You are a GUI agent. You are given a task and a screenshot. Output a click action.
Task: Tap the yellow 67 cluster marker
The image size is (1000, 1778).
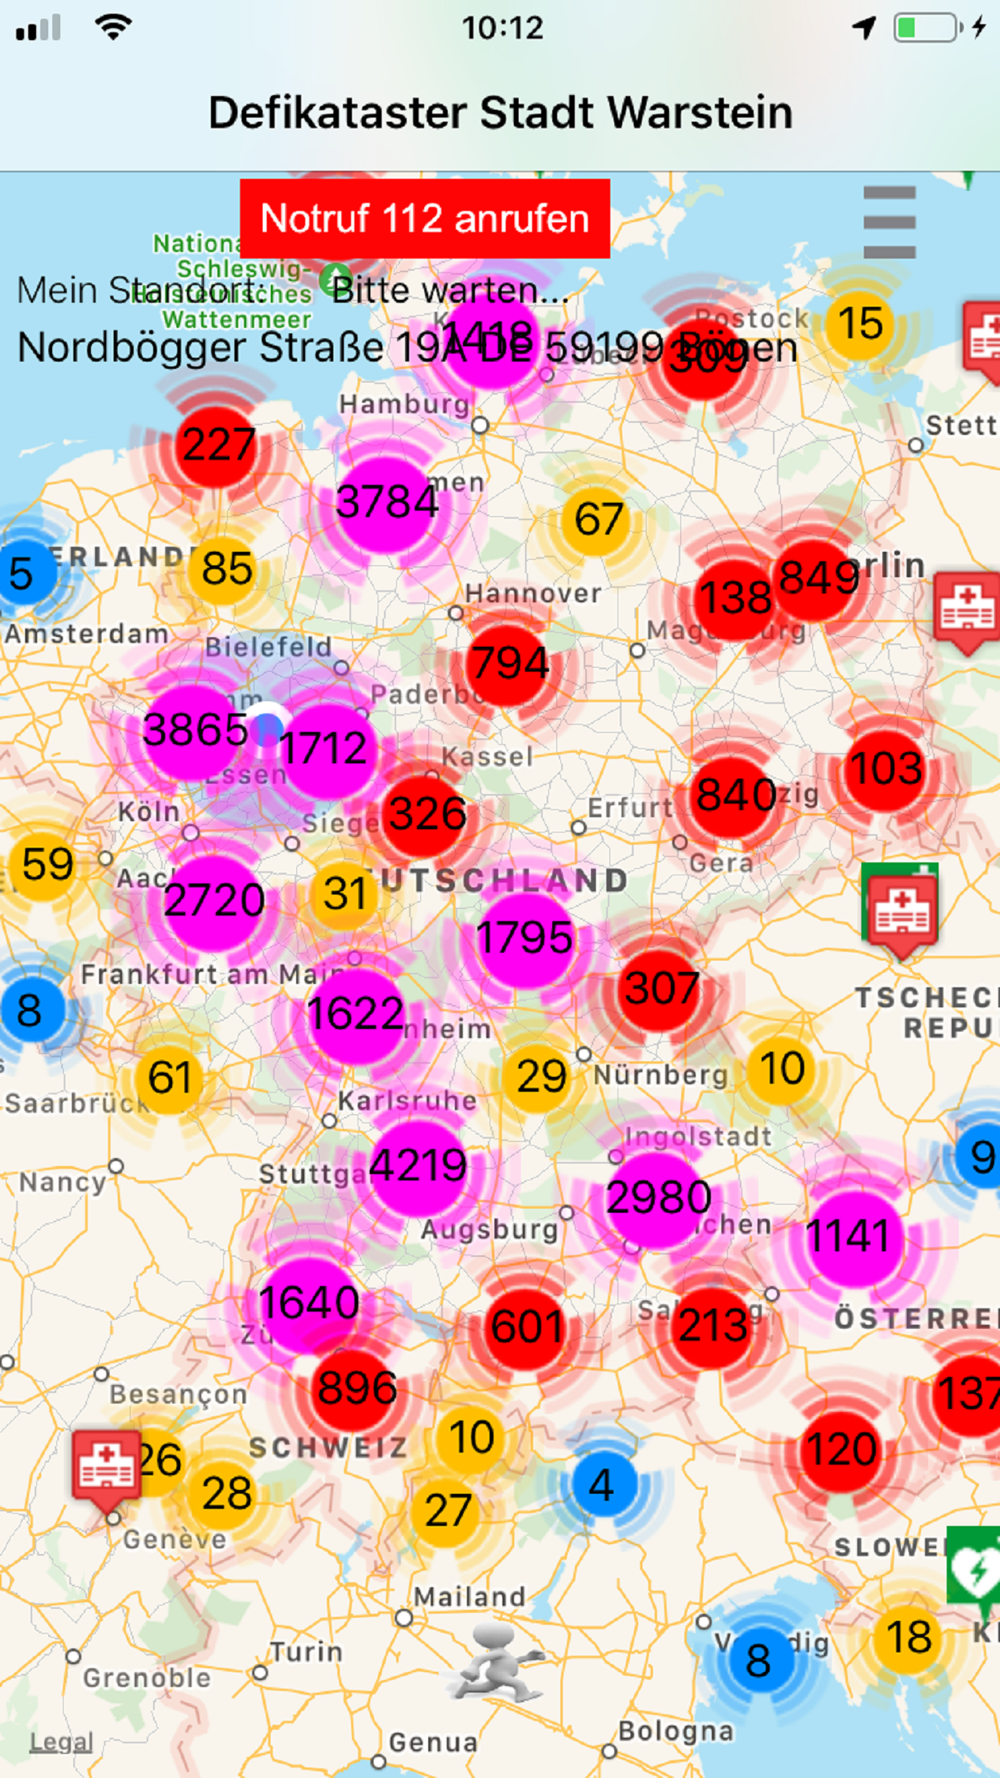[598, 520]
